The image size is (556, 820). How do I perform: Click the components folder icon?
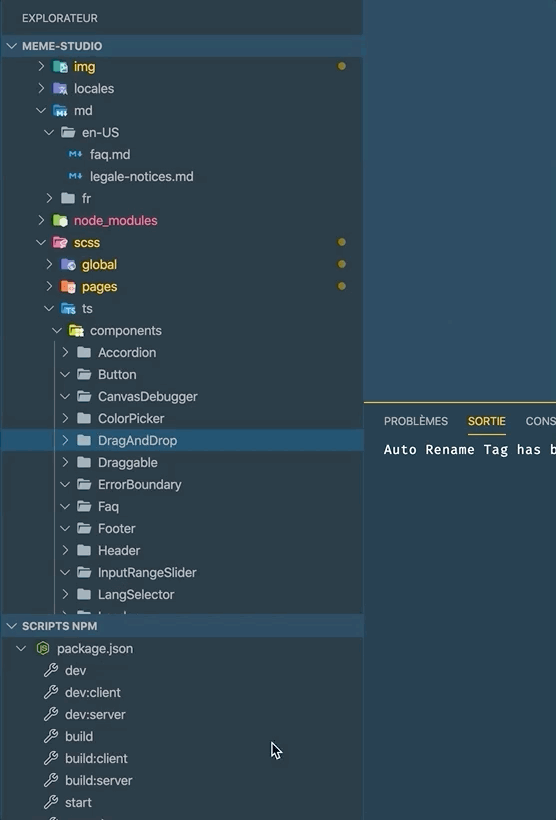pos(76,331)
